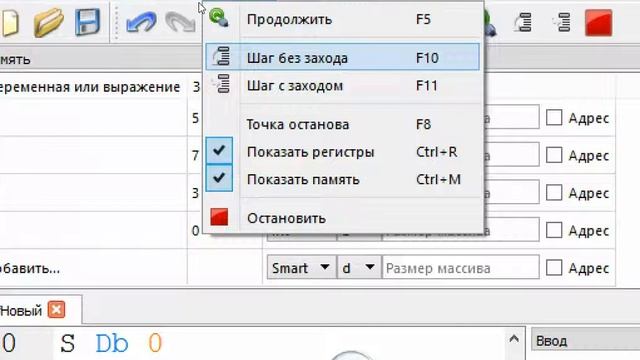The width and height of the screenshot is (640, 360).
Task: Click the Step into toolbar icon
Action: pyautogui.click(x=562, y=22)
